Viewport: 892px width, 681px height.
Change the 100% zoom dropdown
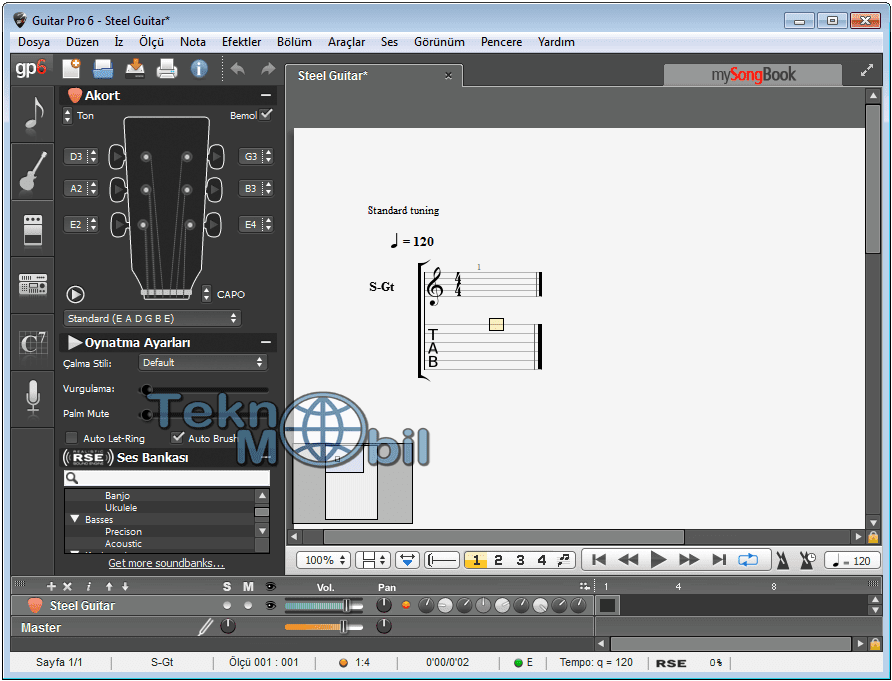[323, 560]
